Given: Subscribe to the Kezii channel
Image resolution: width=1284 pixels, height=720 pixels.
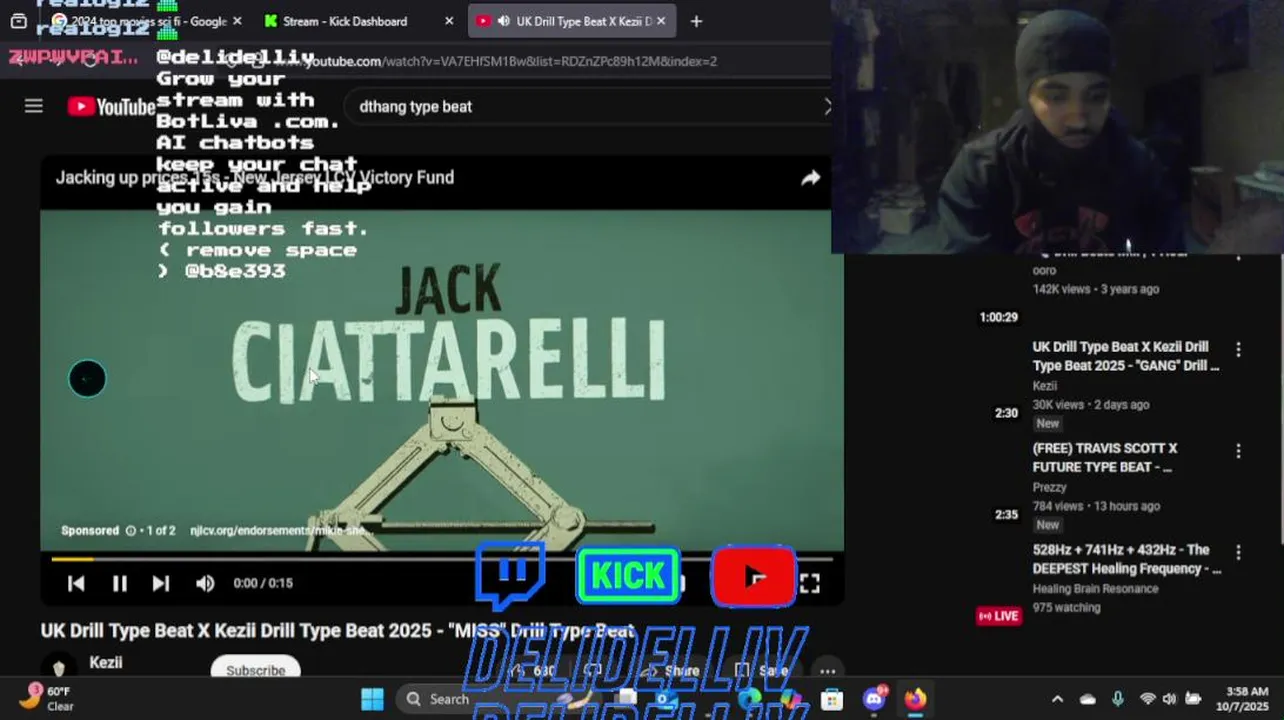Looking at the screenshot, I should pos(255,670).
